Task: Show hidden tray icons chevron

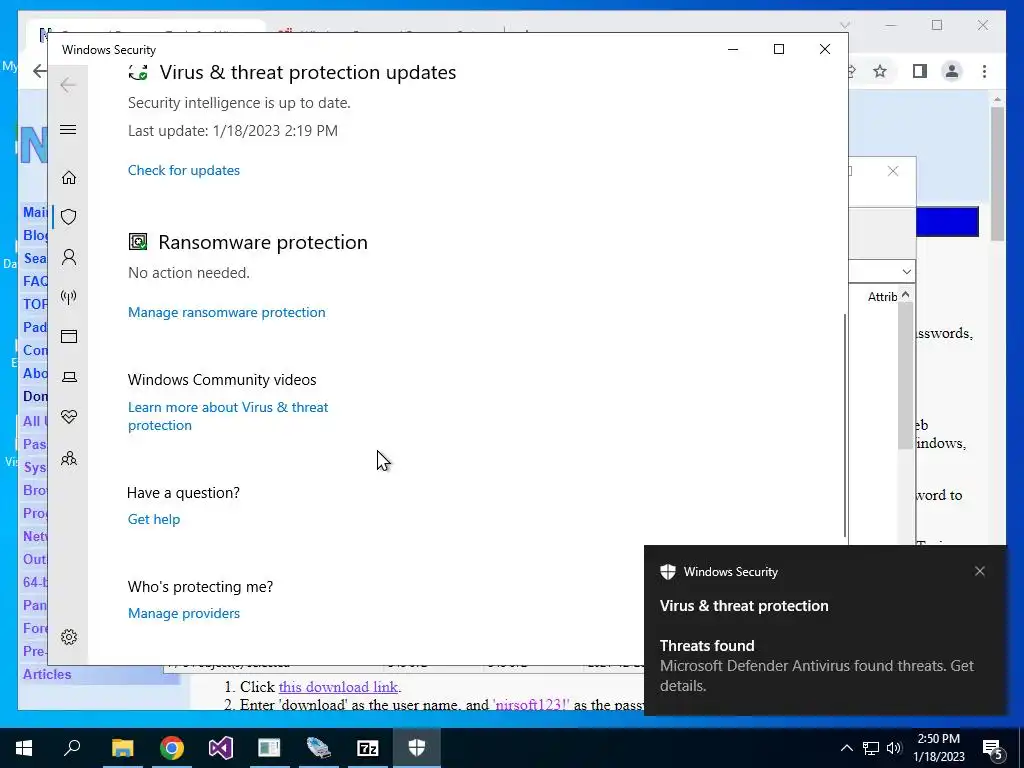Action: [x=846, y=748]
